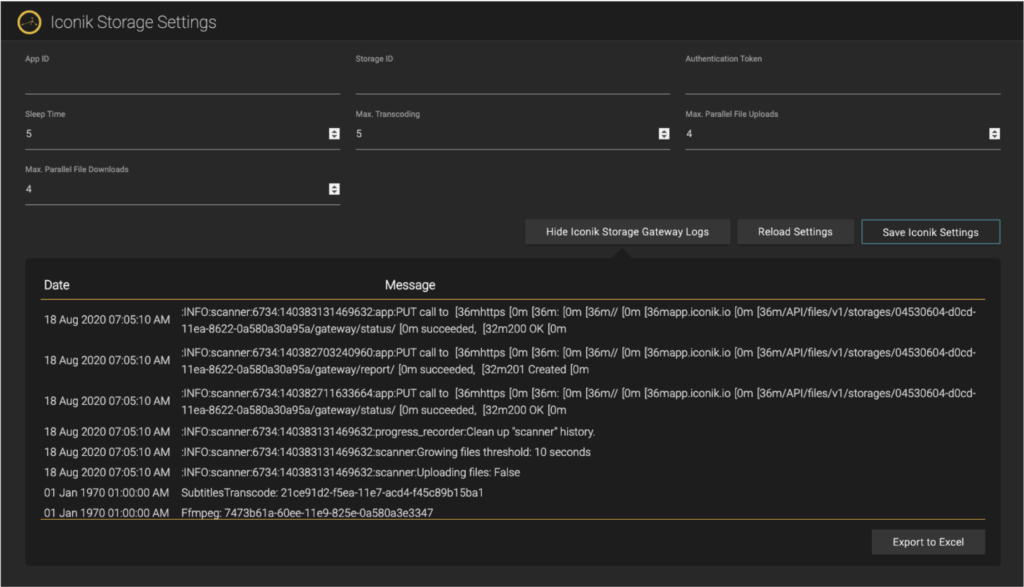The width and height of the screenshot is (1024, 587).
Task: Focus the Authentication Token field
Action: [x=842, y=80]
